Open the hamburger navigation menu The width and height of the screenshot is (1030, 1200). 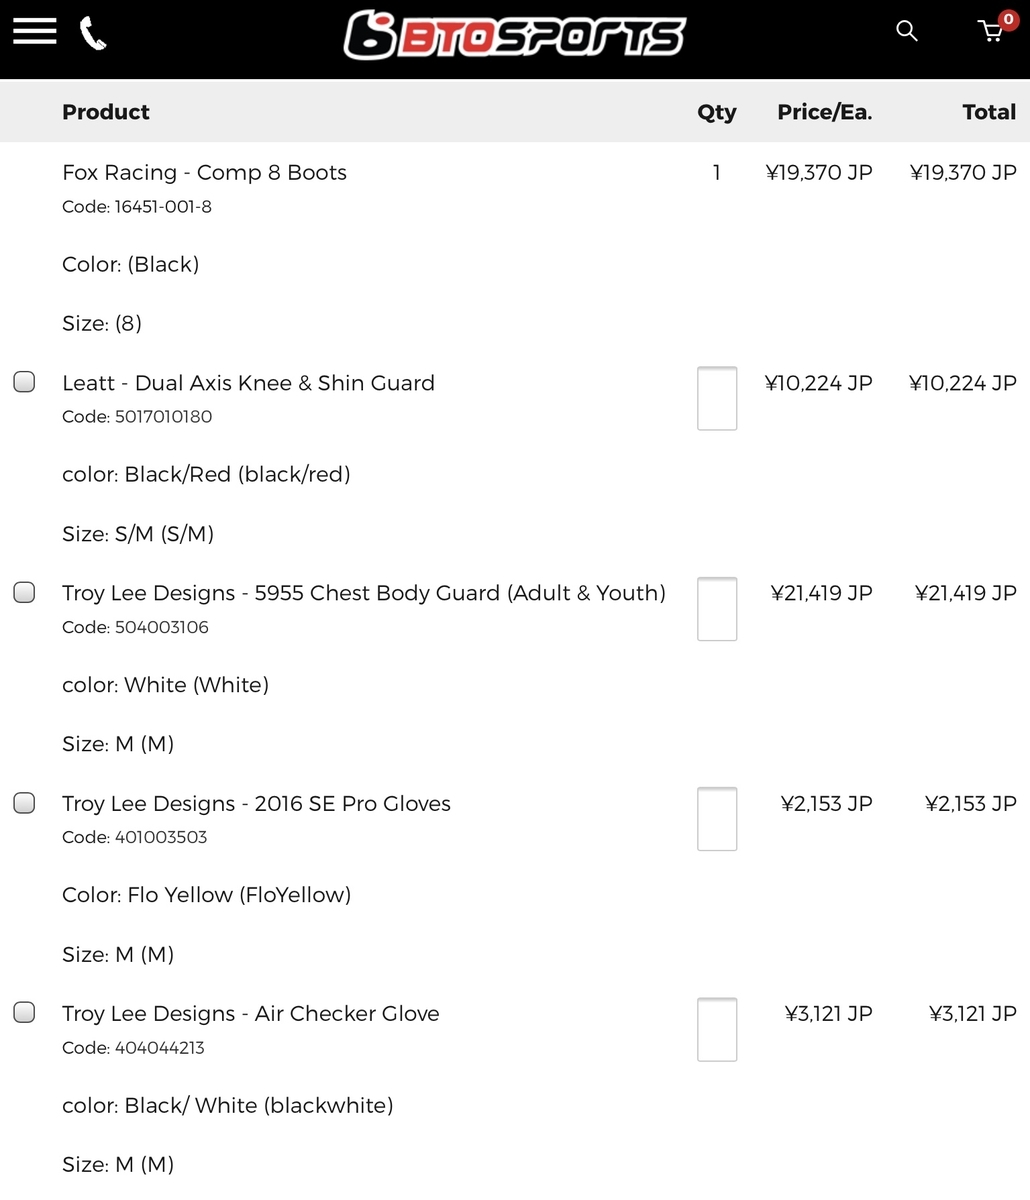point(34,32)
